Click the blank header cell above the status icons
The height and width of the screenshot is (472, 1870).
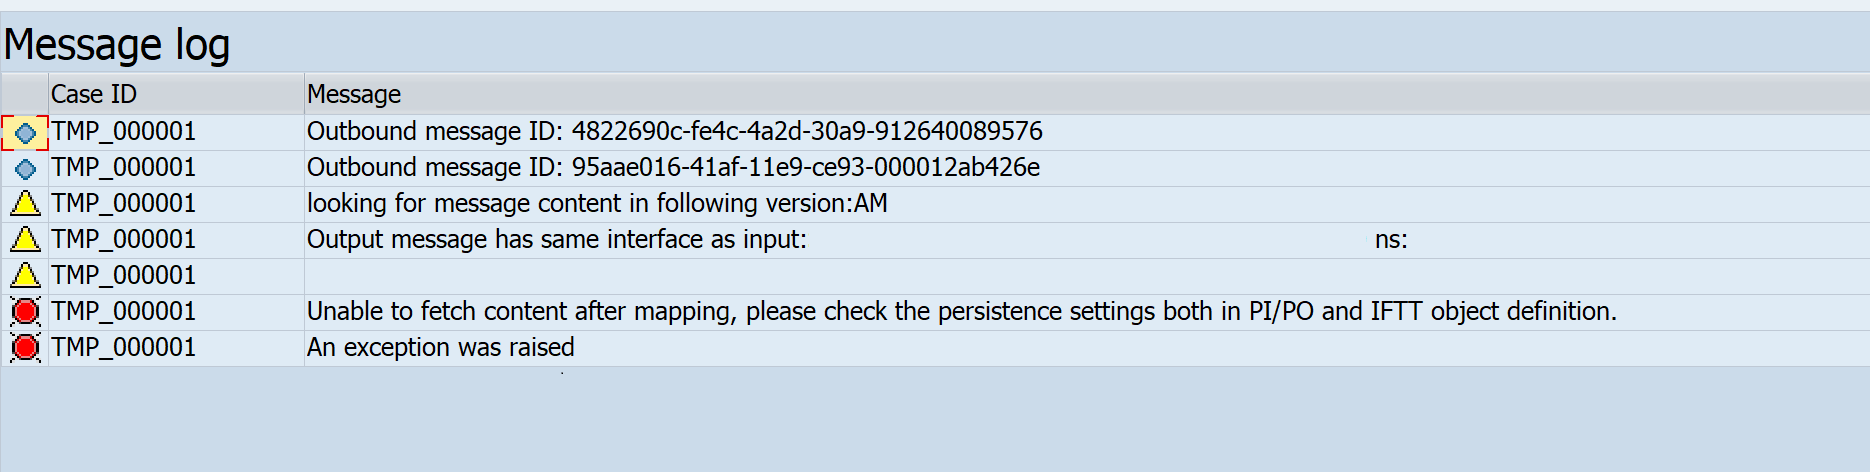25,94
